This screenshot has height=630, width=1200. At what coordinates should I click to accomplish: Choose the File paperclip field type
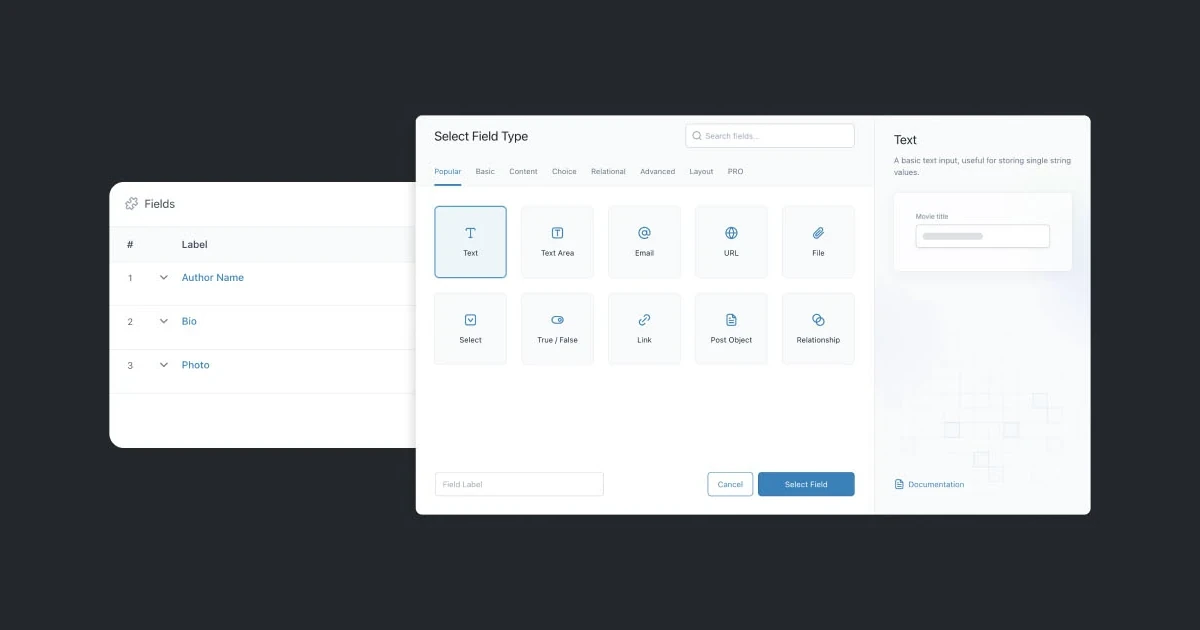coord(818,241)
